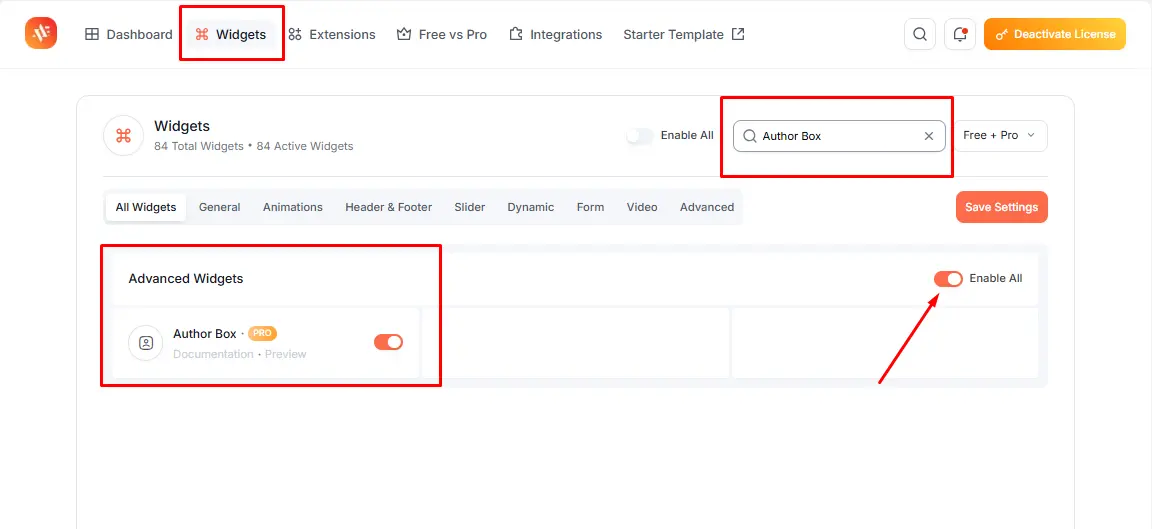Click the Save Settings button
Image resolution: width=1152 pixels, height=529 pixels.
tap(1001, 207)
